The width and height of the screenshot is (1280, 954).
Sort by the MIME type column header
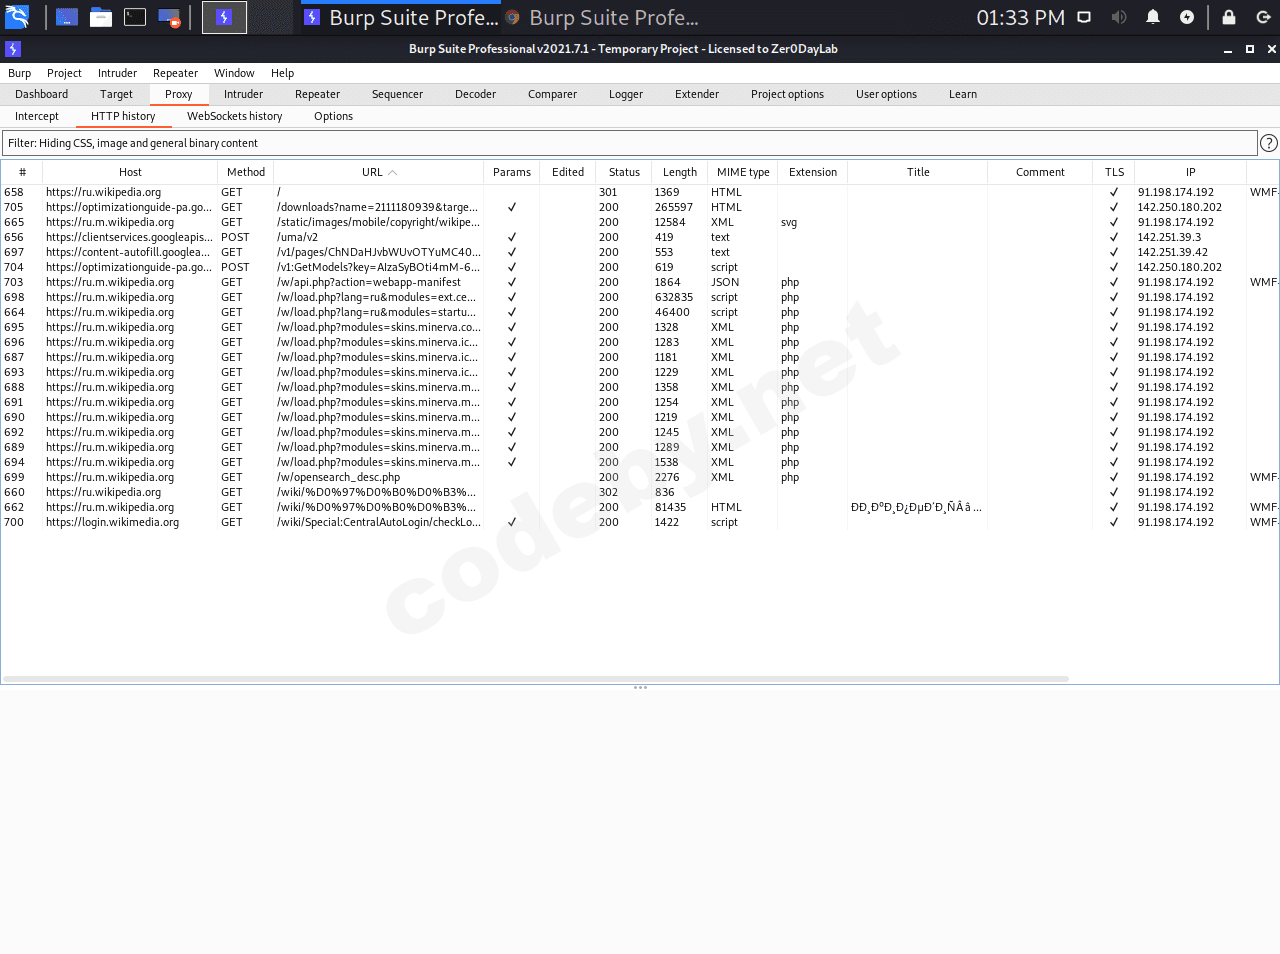[743, 172]
